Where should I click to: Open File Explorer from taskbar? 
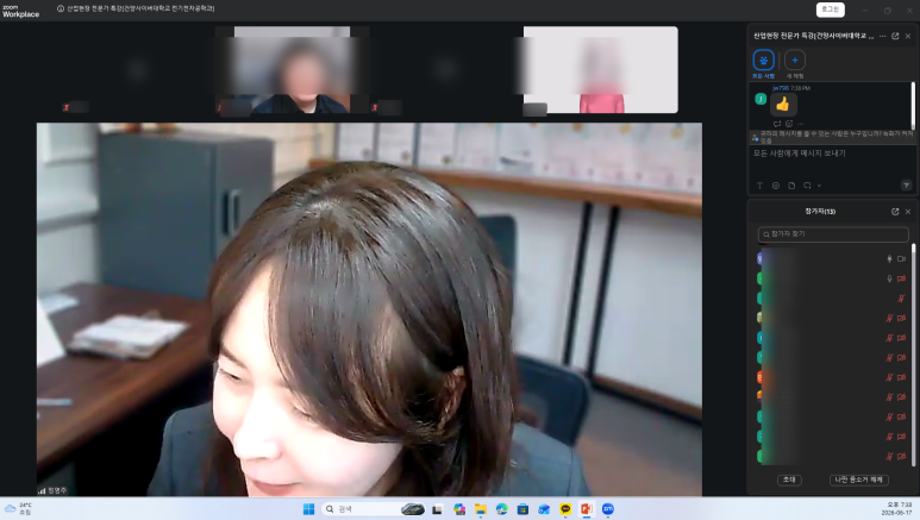coord(481,509)
